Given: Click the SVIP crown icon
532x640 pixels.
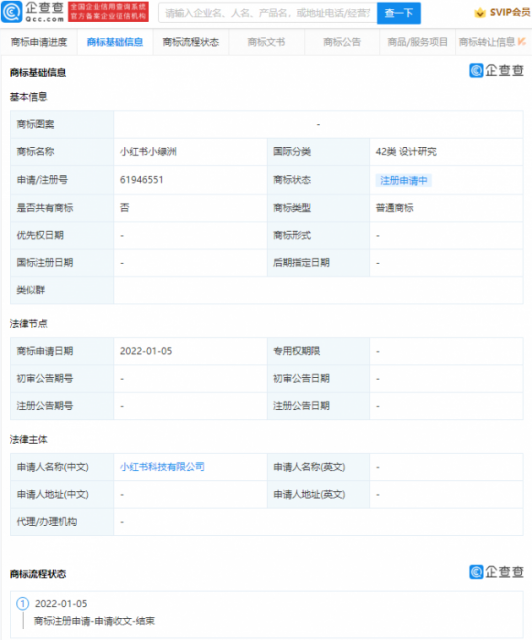Looking at the screenshot, I should tap(480, 13).
